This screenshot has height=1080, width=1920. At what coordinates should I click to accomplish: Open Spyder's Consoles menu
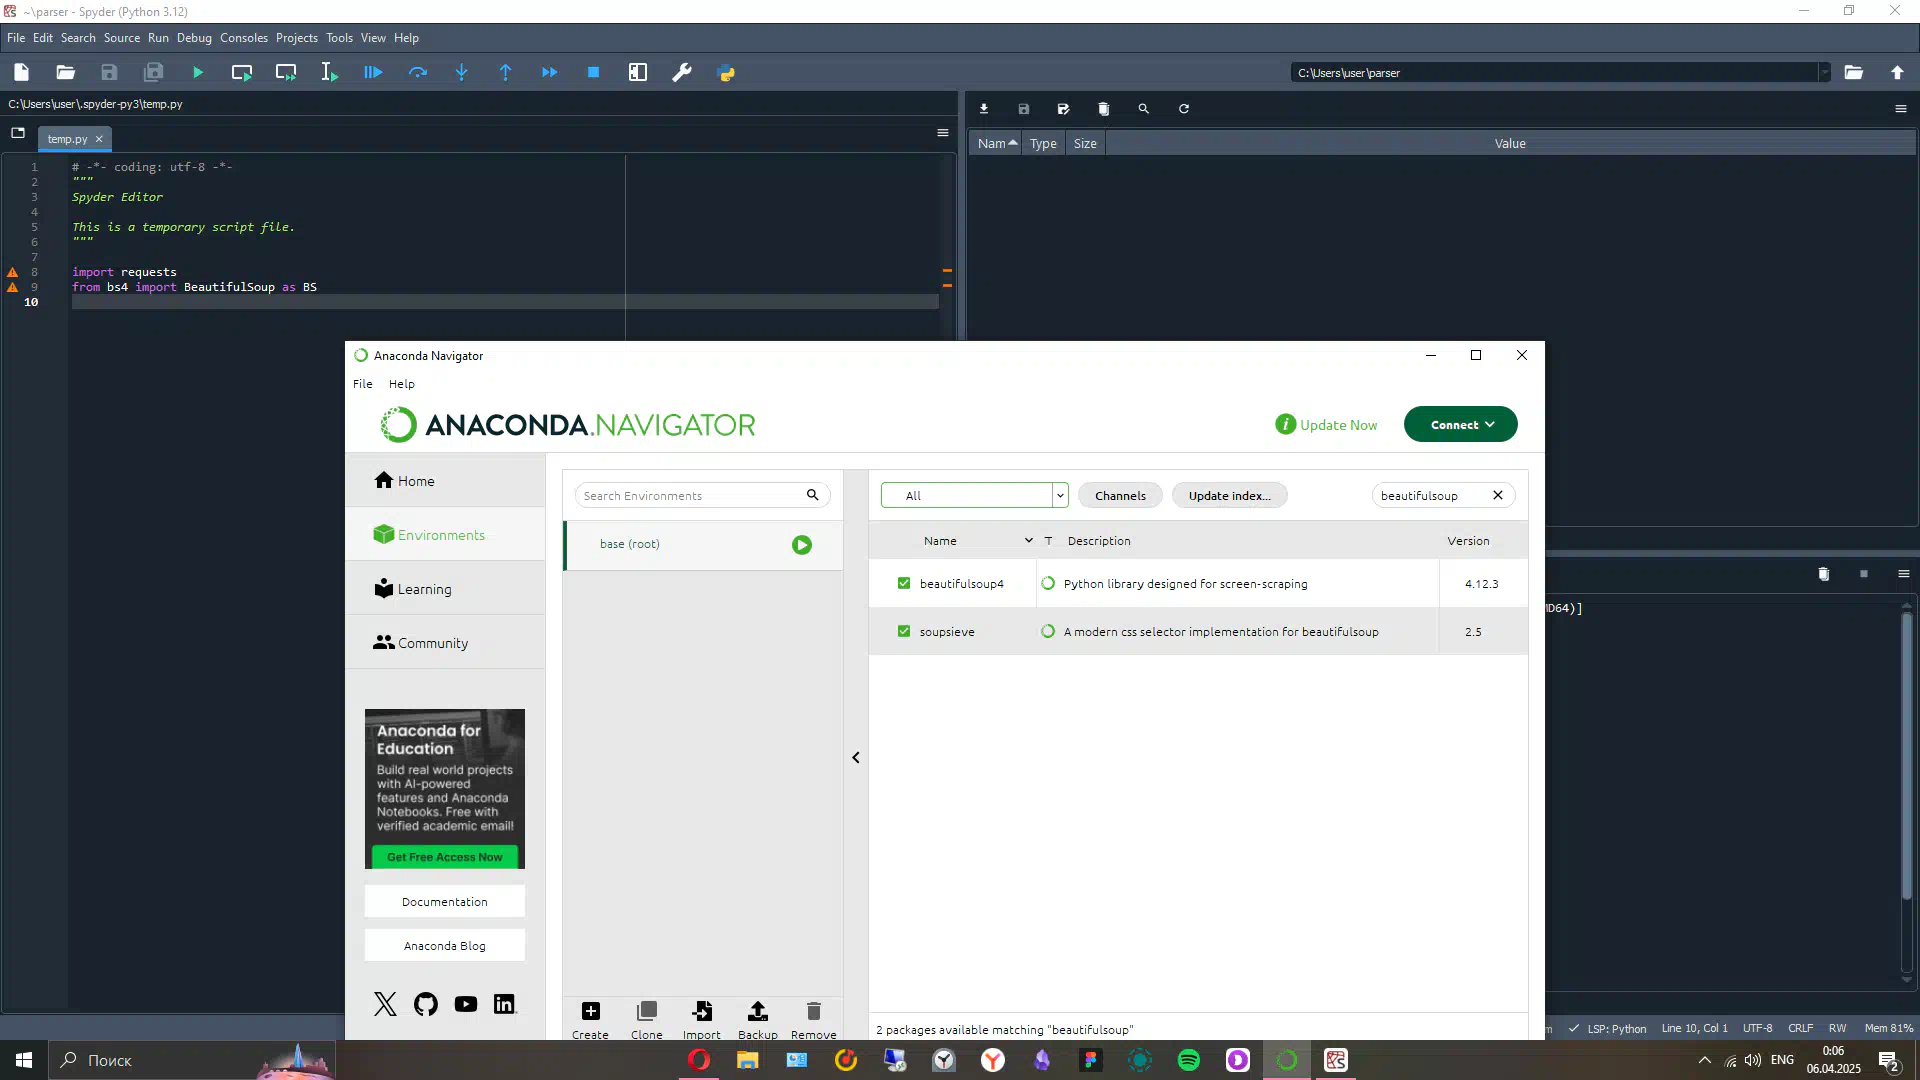244,38
